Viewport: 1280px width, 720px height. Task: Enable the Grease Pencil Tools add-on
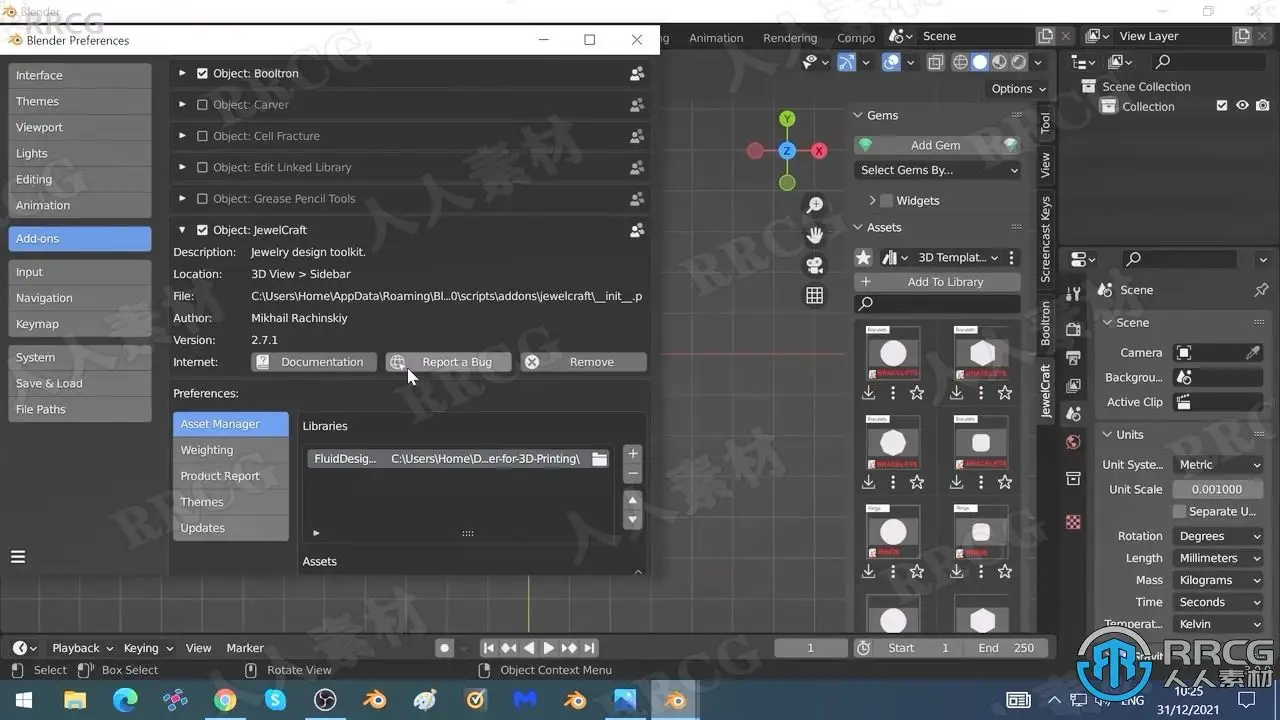pos(202,198)
